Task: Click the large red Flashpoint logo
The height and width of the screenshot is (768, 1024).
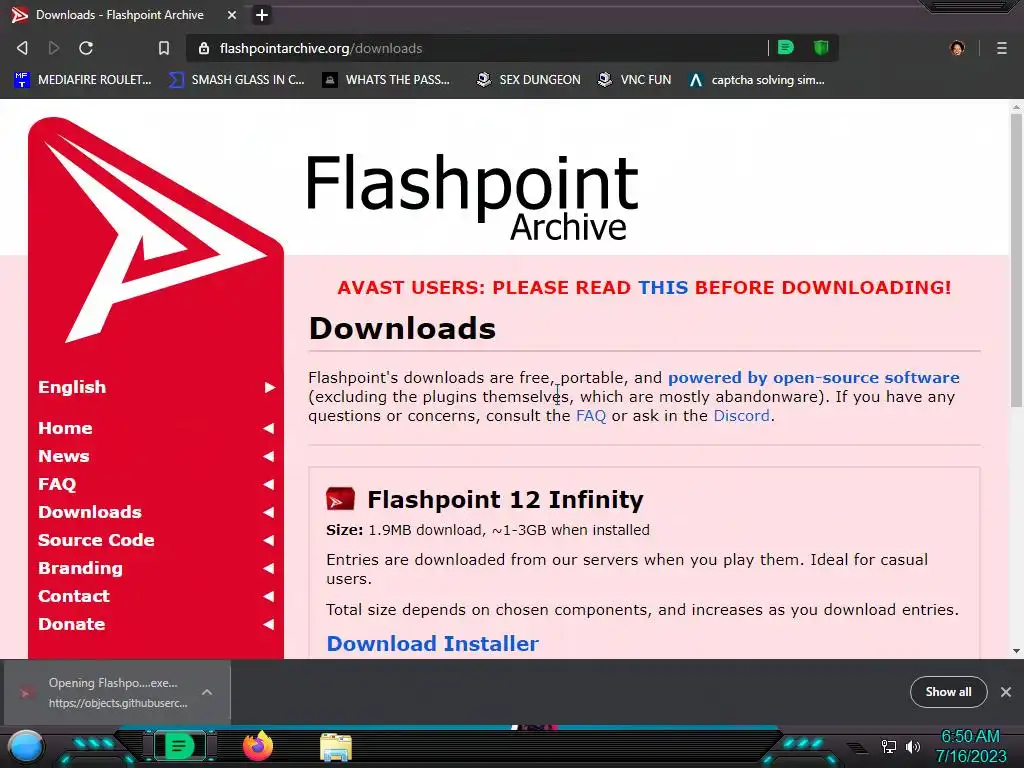Action: click(x=155, y=231)
